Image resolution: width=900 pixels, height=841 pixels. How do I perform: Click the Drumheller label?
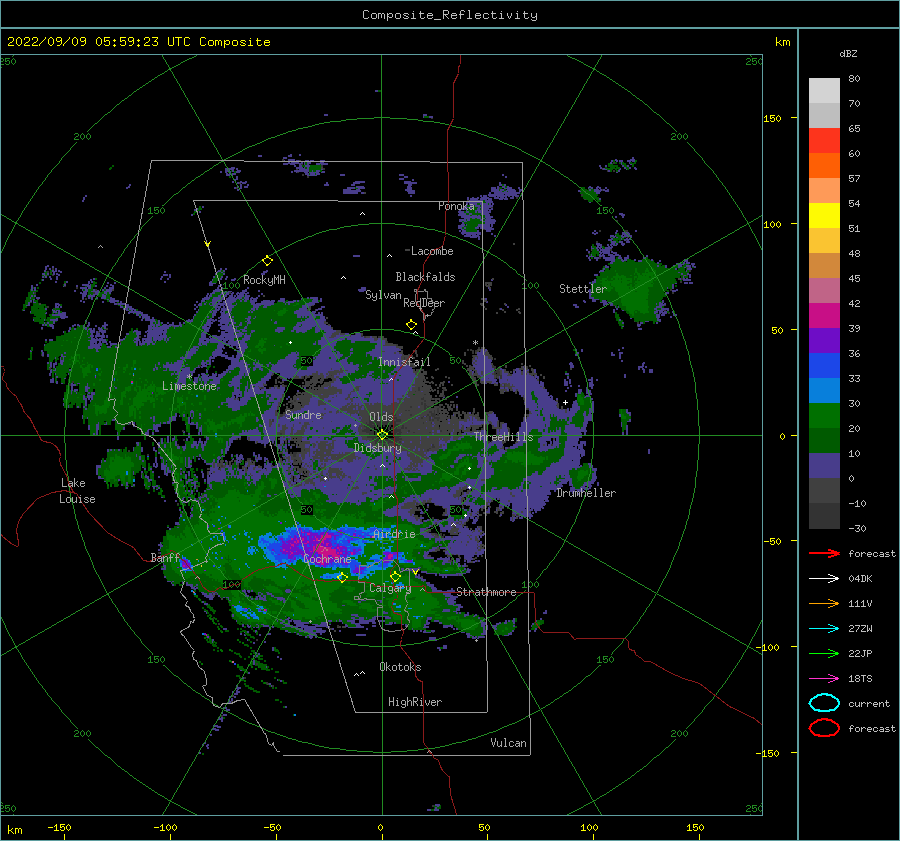coord(586,493)
